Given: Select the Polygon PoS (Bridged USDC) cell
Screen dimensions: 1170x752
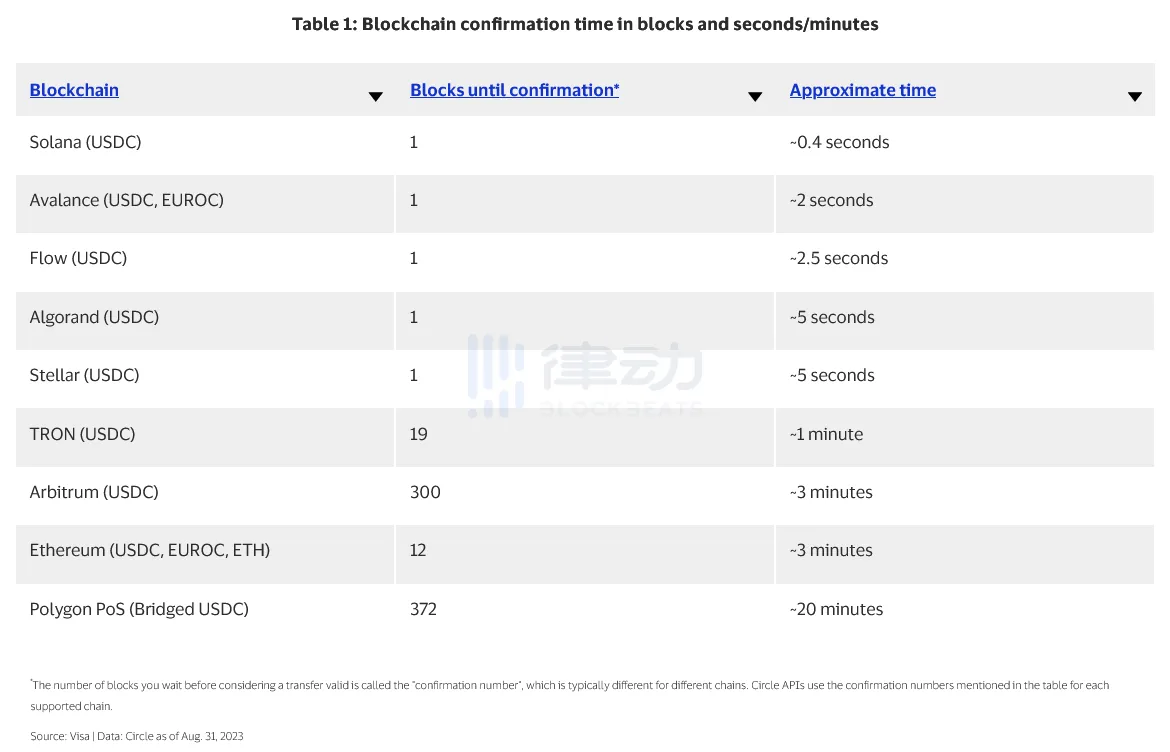Looking at the screenshot, I should click(x=139, y=609).
